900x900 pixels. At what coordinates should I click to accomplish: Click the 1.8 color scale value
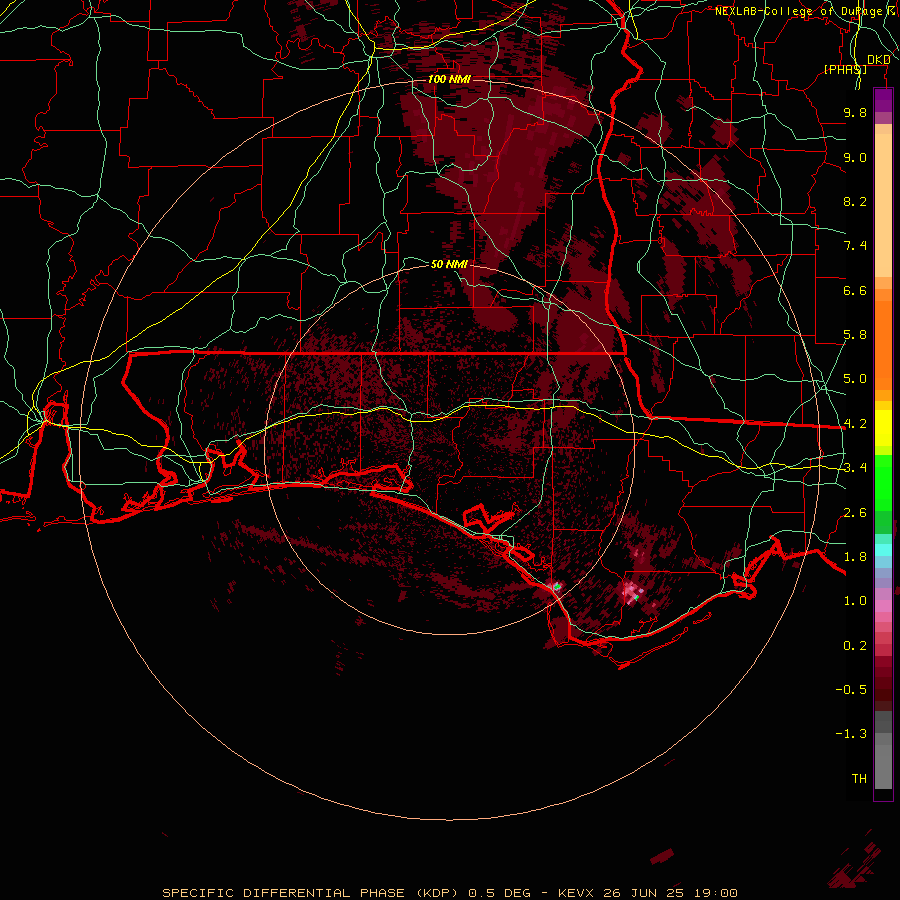855,557
